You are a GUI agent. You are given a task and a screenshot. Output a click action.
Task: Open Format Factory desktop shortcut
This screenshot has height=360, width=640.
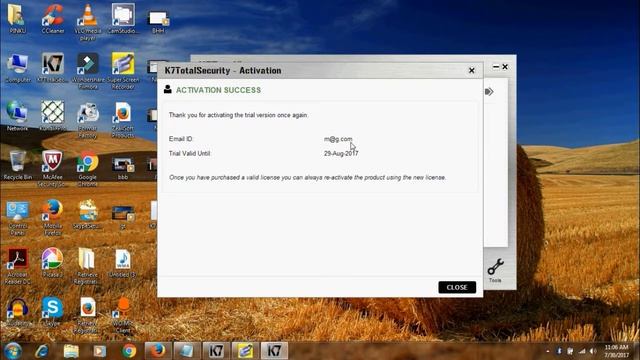point(88,120)
